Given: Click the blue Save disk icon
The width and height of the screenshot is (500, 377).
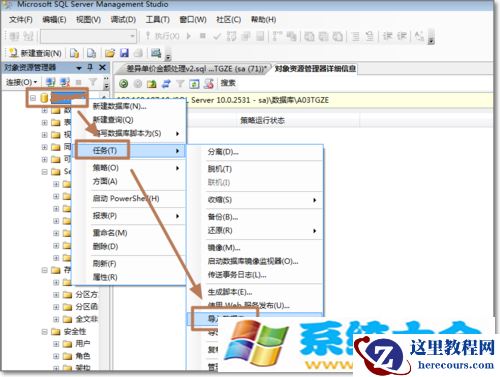Looking at the screenshot, I should tap(124, 53).
